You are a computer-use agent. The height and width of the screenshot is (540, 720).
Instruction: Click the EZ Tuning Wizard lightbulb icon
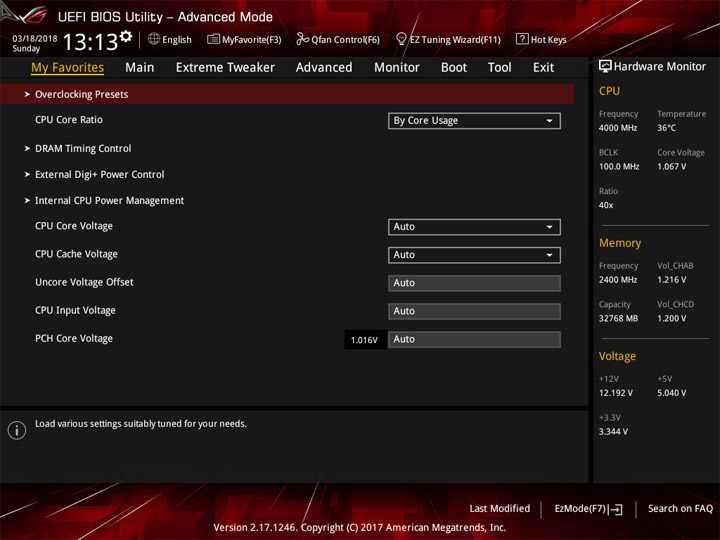(x=401, y=39)
